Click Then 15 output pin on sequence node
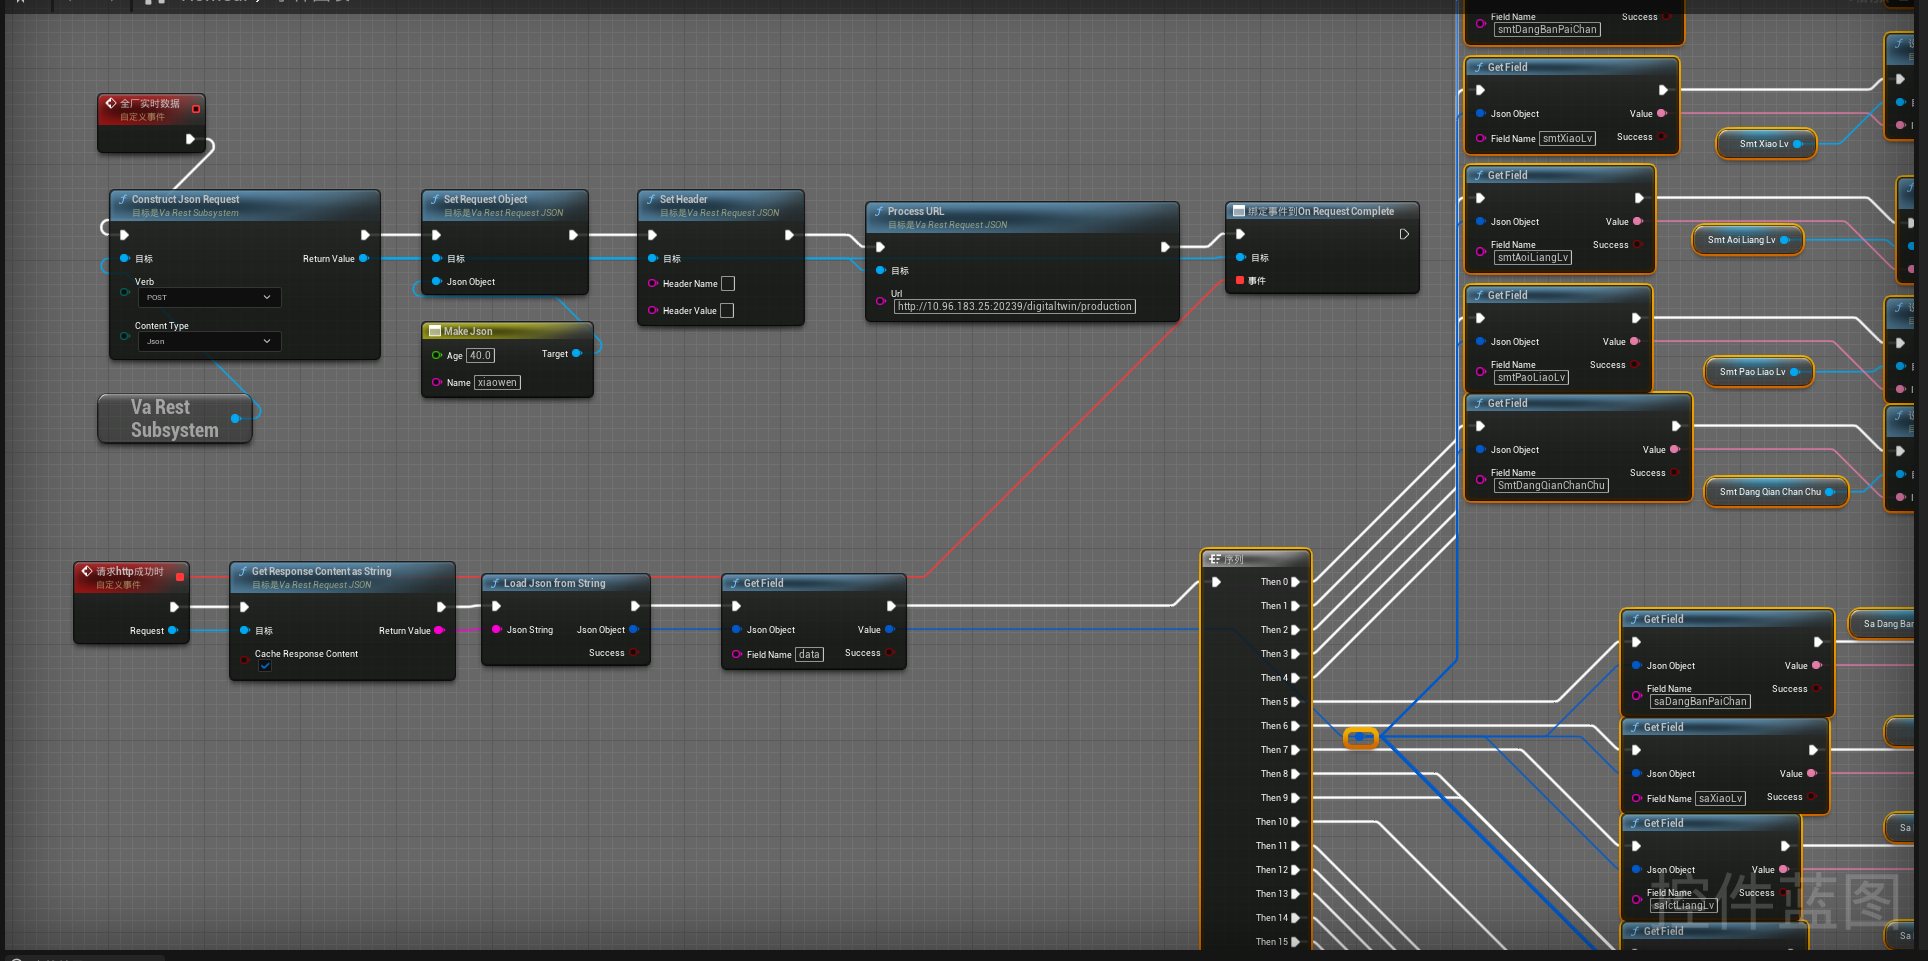 pyautogui.click(x=1295, y=942)
